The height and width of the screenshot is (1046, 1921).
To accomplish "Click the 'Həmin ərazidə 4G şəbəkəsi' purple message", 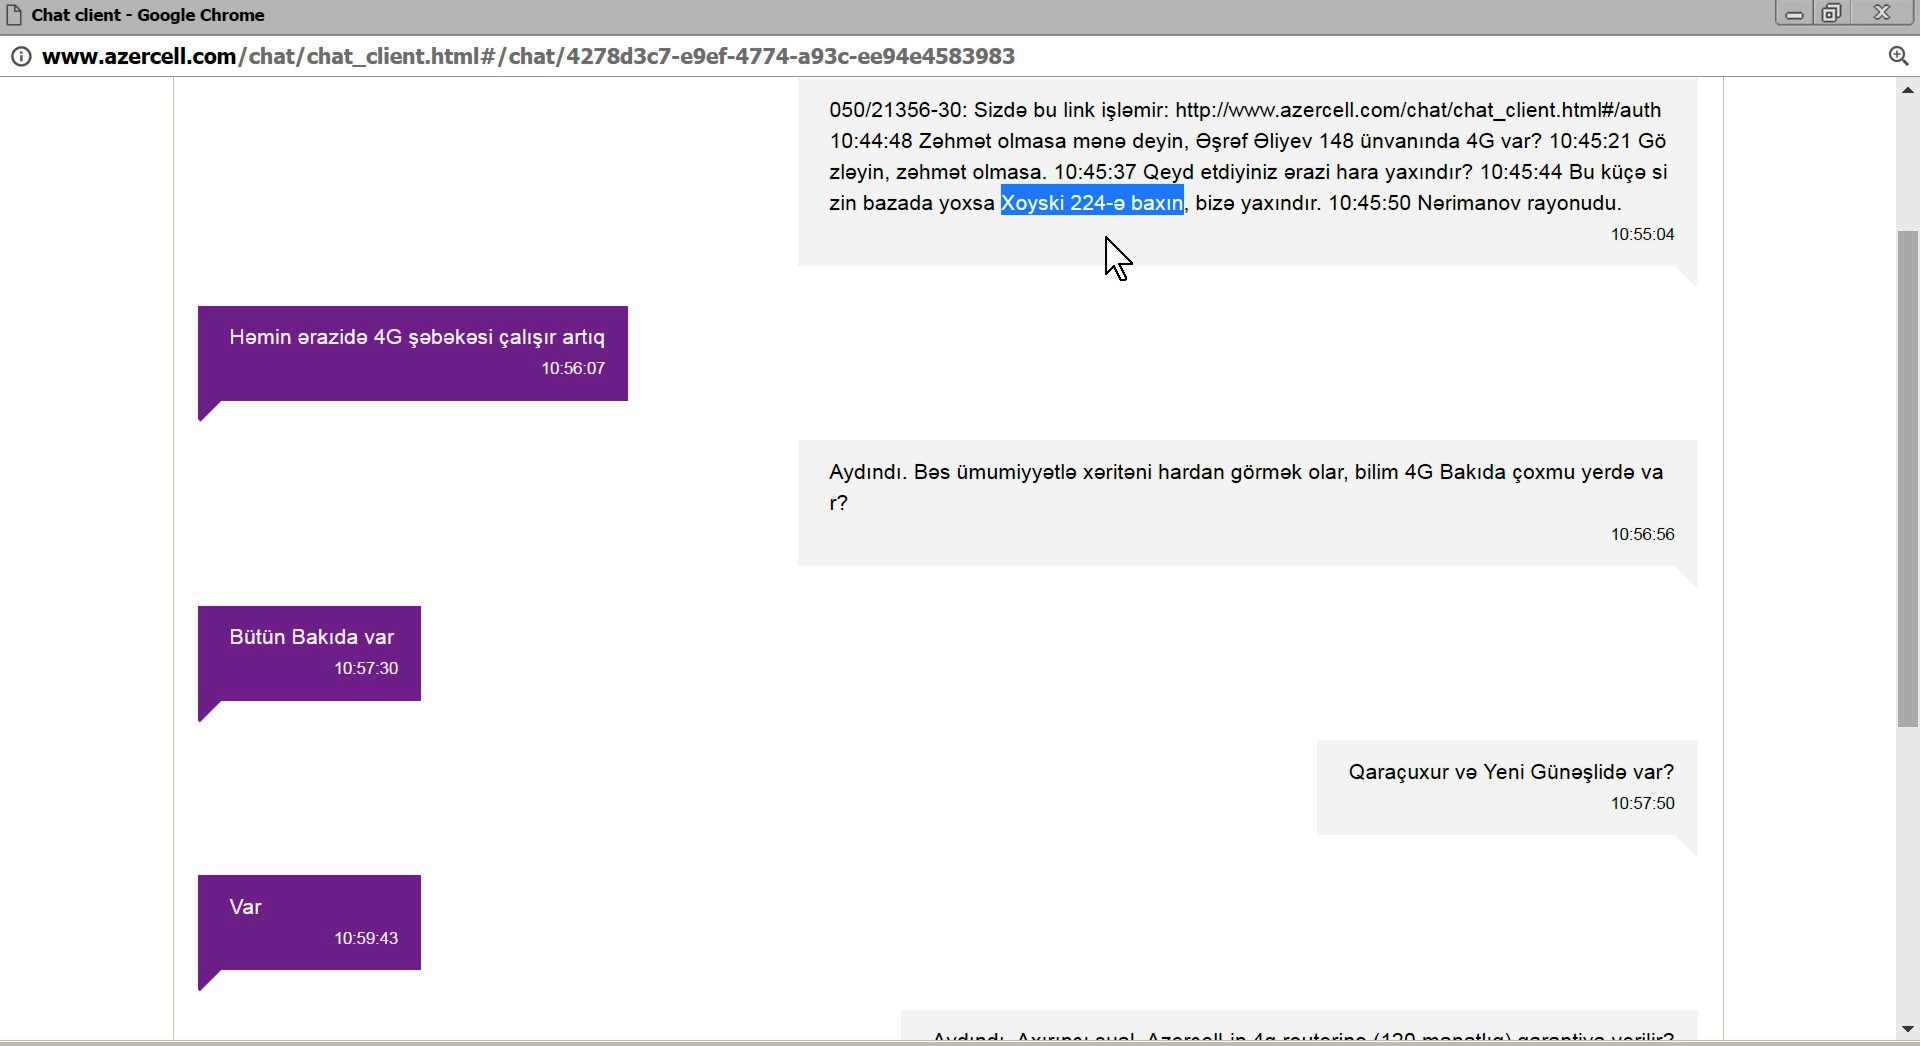I will coord(416,338).
